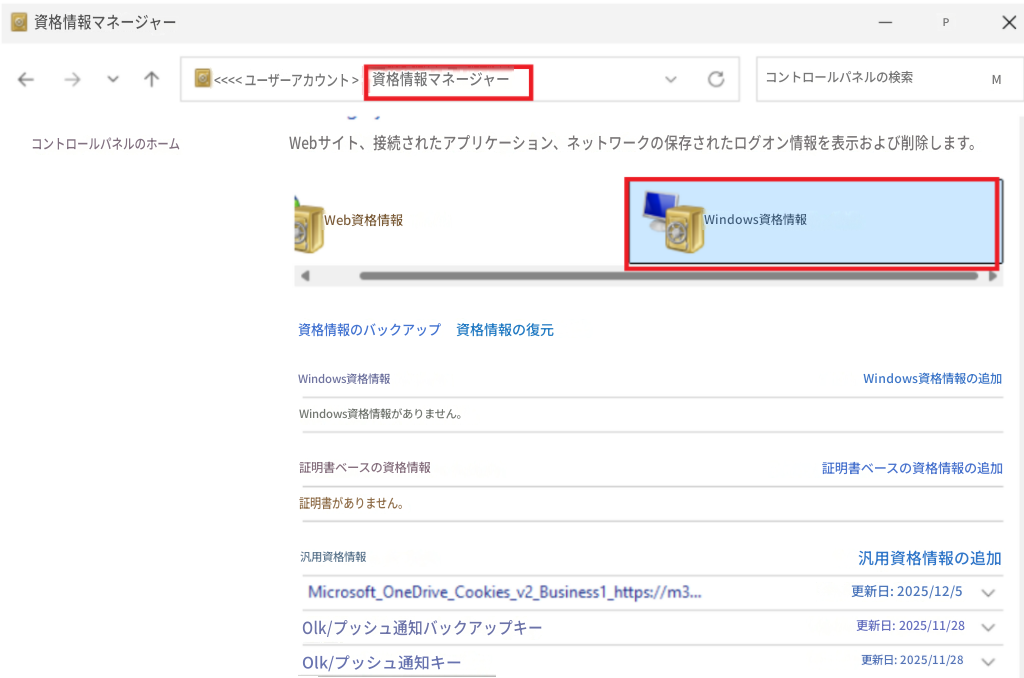The image size is (1024, 678).
Task: Refresh the Credential Manager page
Action: tap(716, 79)
